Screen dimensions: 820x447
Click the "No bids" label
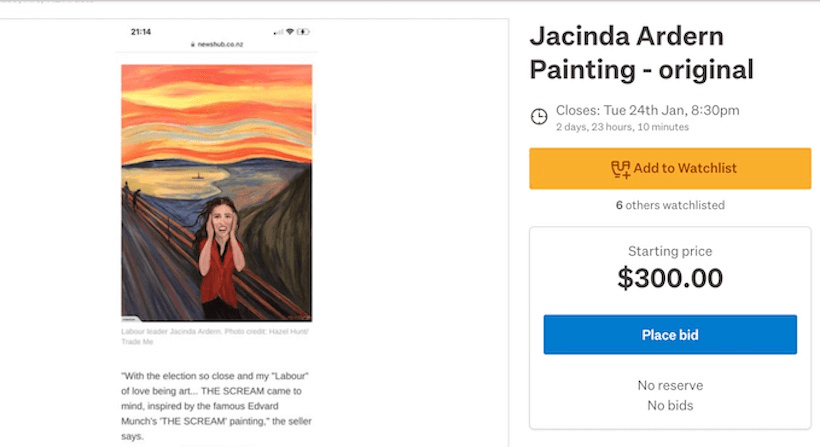click(x=670, y=405)
